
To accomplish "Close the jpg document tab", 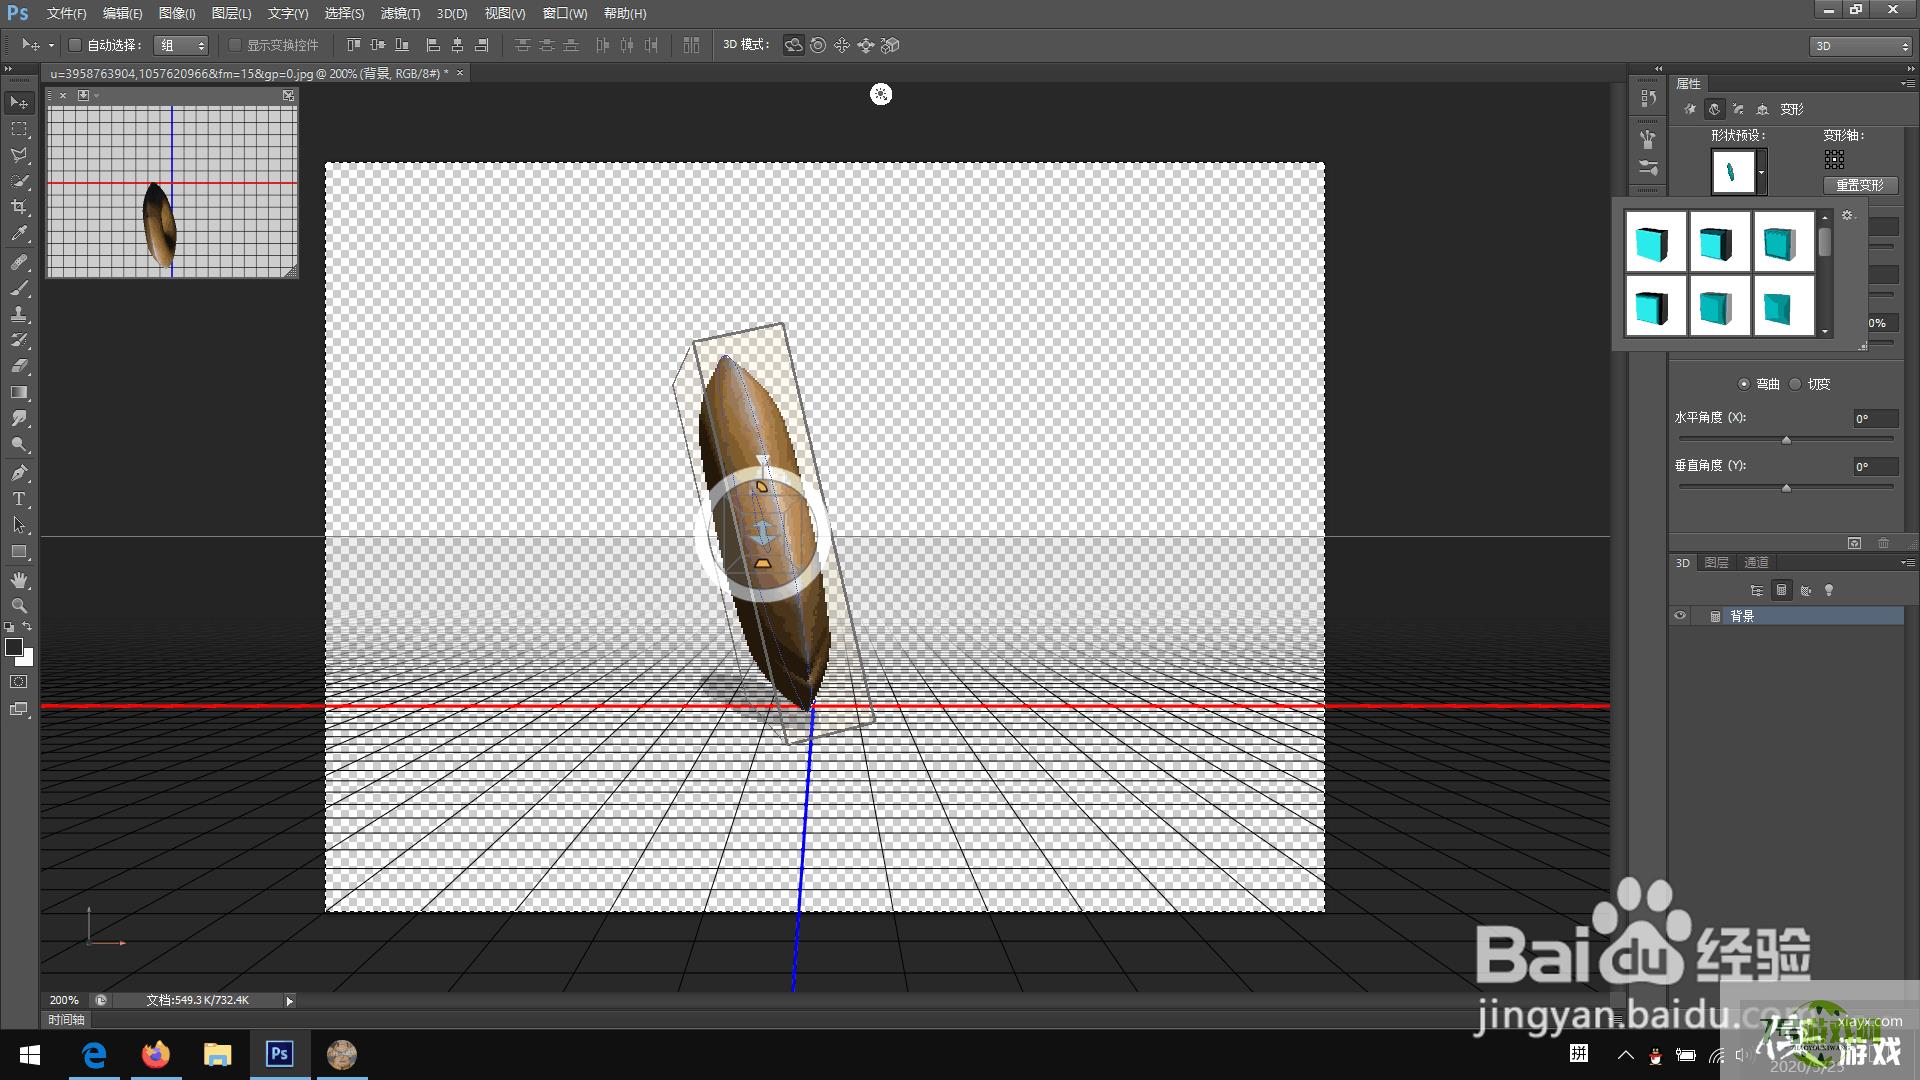I will 460,73.
